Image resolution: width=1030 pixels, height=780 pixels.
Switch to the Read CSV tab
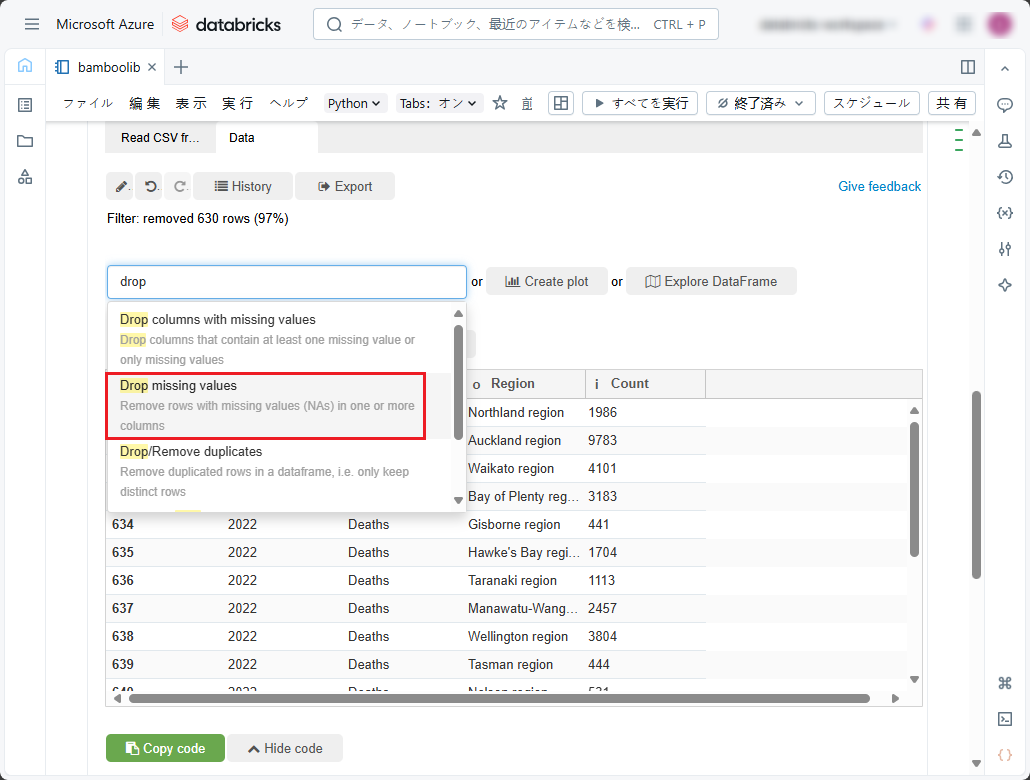coord(160,138)
